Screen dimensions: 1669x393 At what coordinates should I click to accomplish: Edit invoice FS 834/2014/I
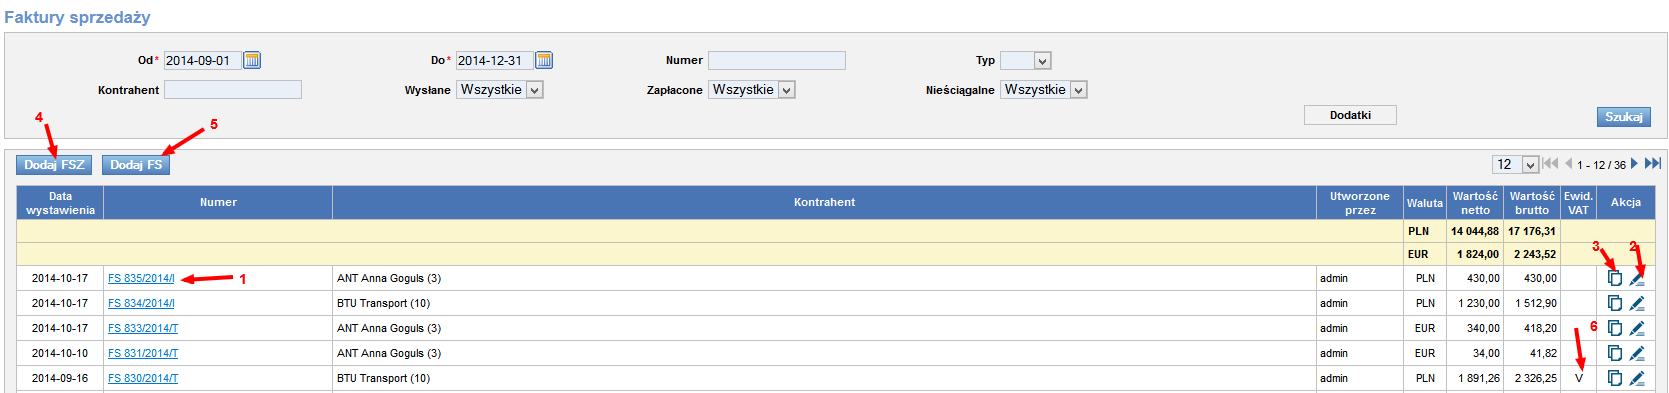click(x=1637, y=303)
